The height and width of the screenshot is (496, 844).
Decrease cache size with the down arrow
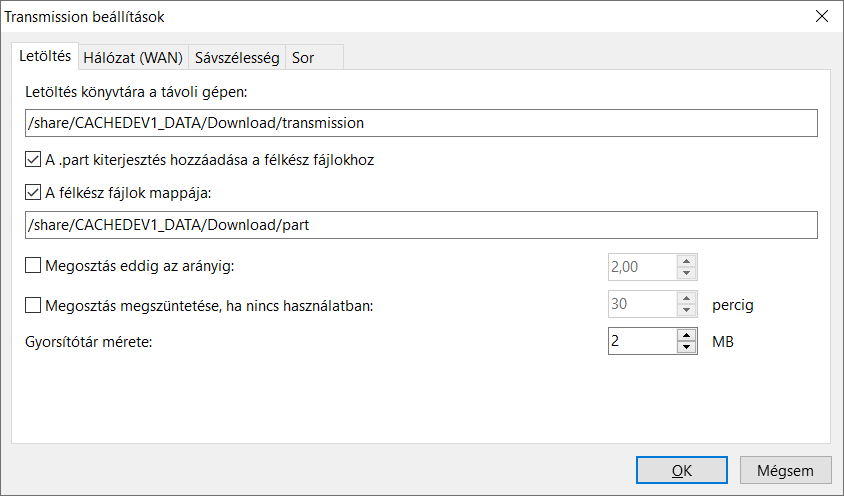(686, 347)
